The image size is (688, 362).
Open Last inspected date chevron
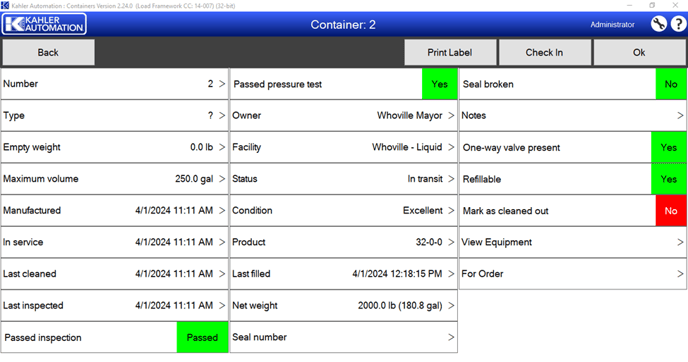(222, 305)
